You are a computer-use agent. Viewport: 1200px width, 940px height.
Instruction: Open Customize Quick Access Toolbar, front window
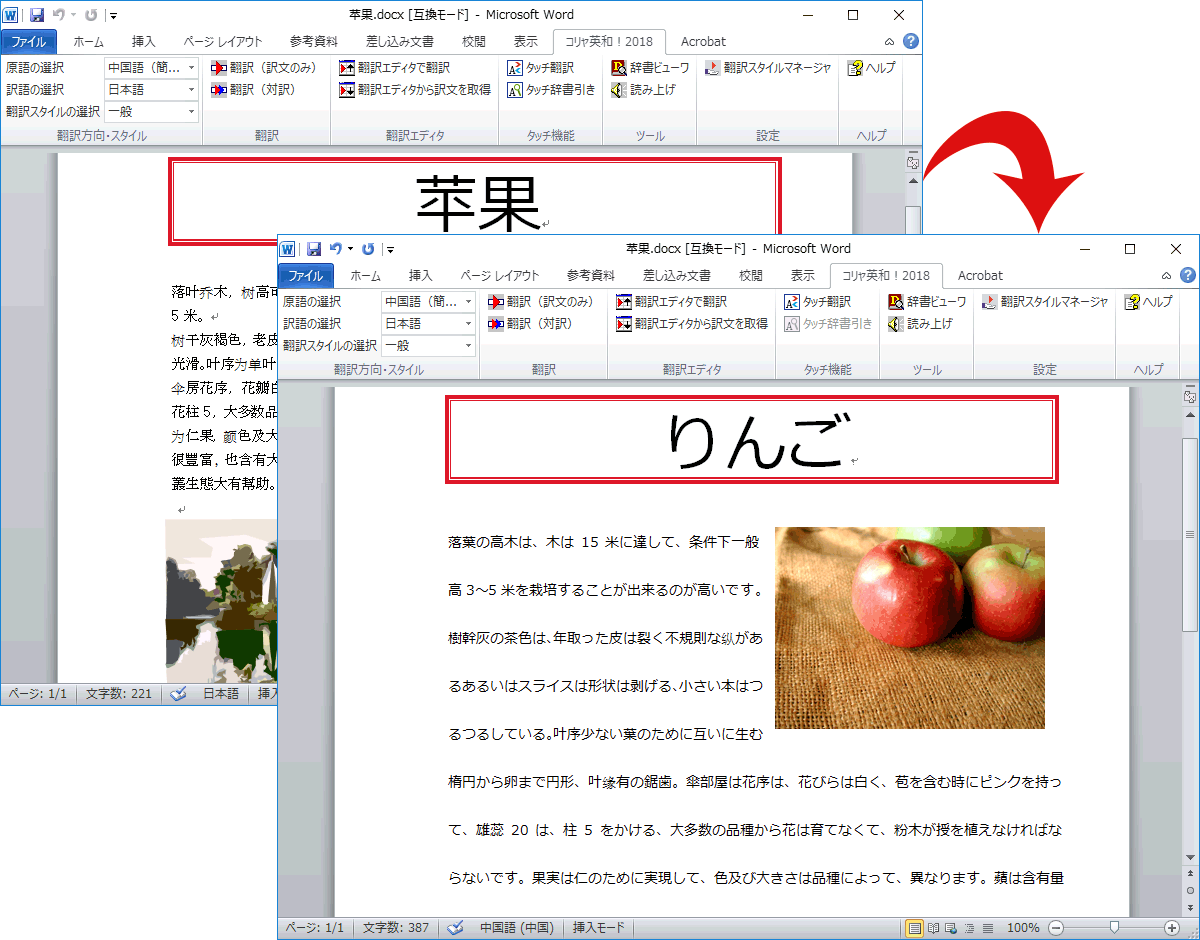391,249
